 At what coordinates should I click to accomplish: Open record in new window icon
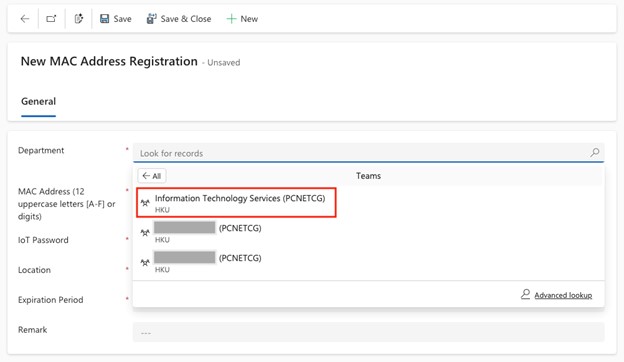point(51,19)
